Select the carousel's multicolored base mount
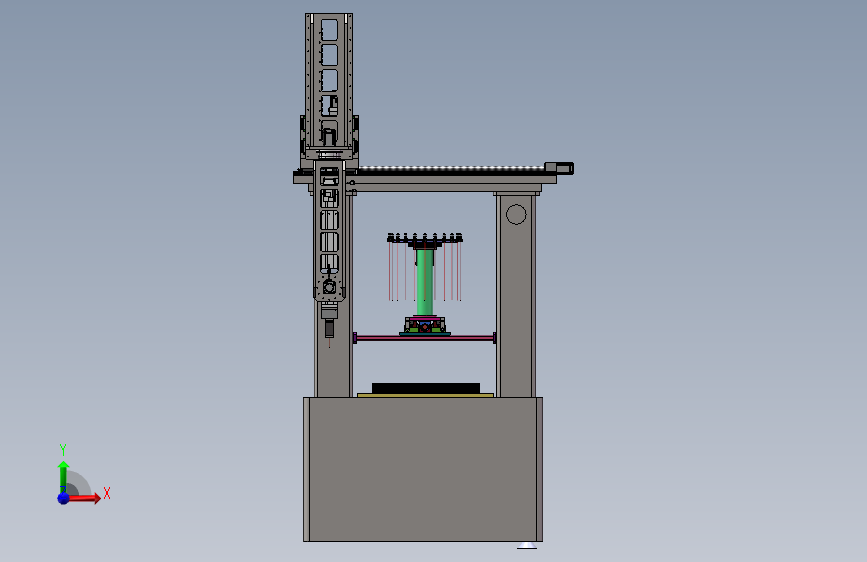This screenshot has height=562, width=867. (x=425, y=326)
